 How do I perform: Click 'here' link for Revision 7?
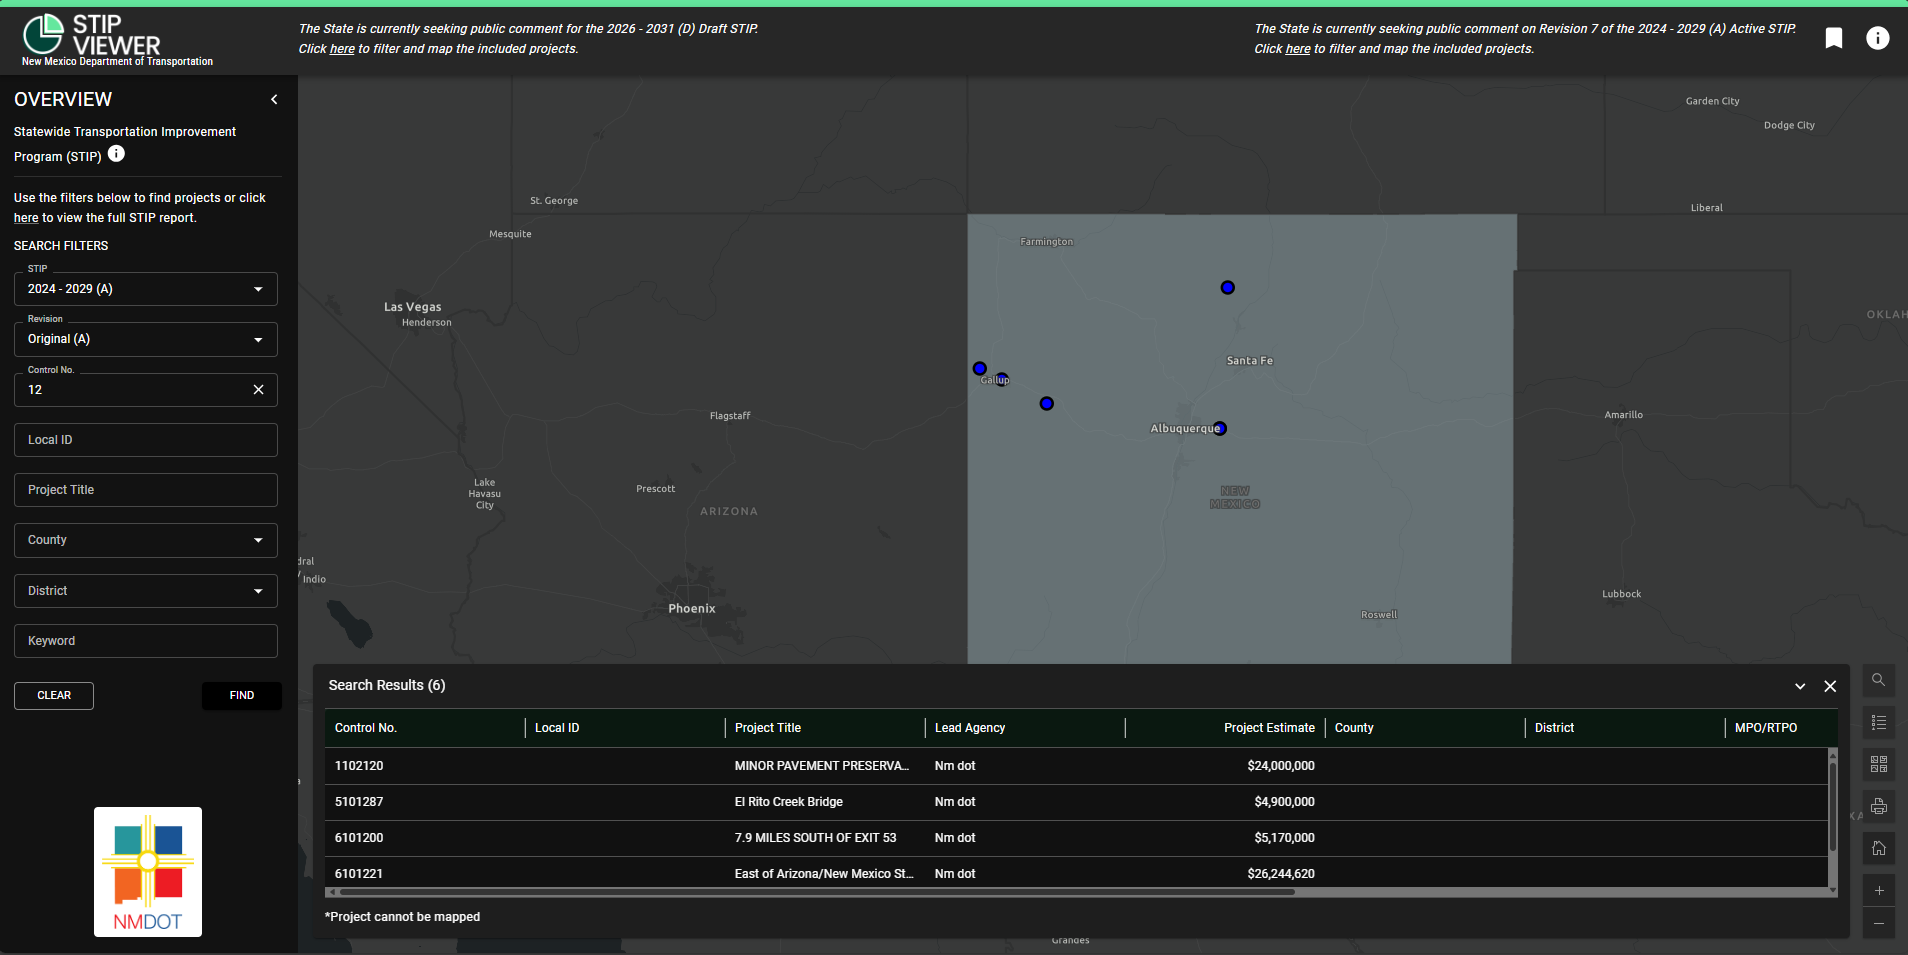pos(1298,49)
